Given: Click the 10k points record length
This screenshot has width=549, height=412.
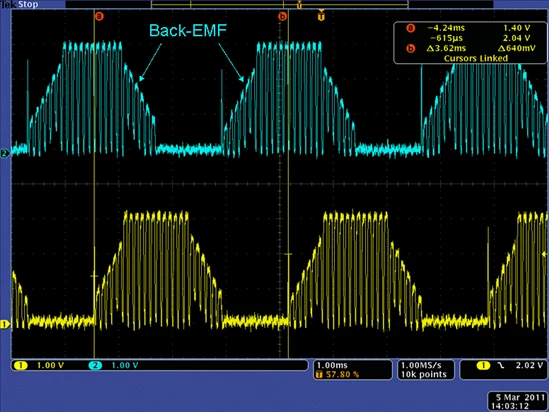Looking at the screenshot, I should 424,375.
